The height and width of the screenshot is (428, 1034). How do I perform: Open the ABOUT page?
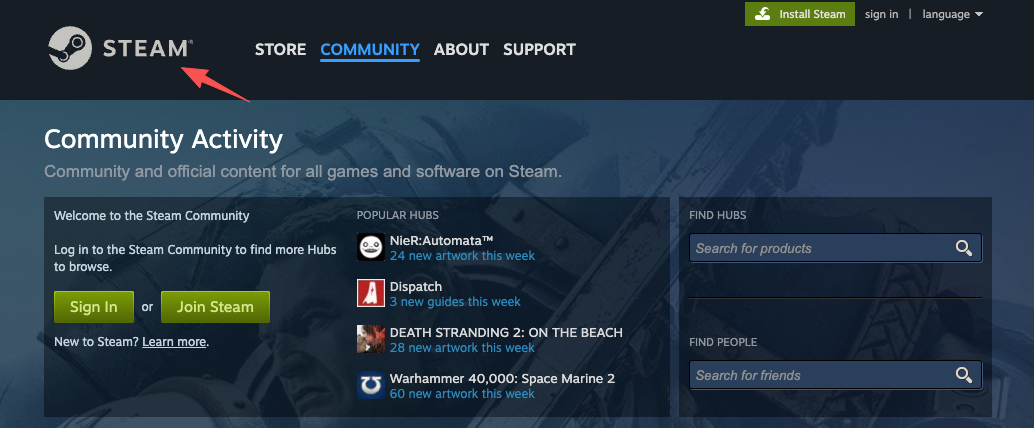click(461, 49)
